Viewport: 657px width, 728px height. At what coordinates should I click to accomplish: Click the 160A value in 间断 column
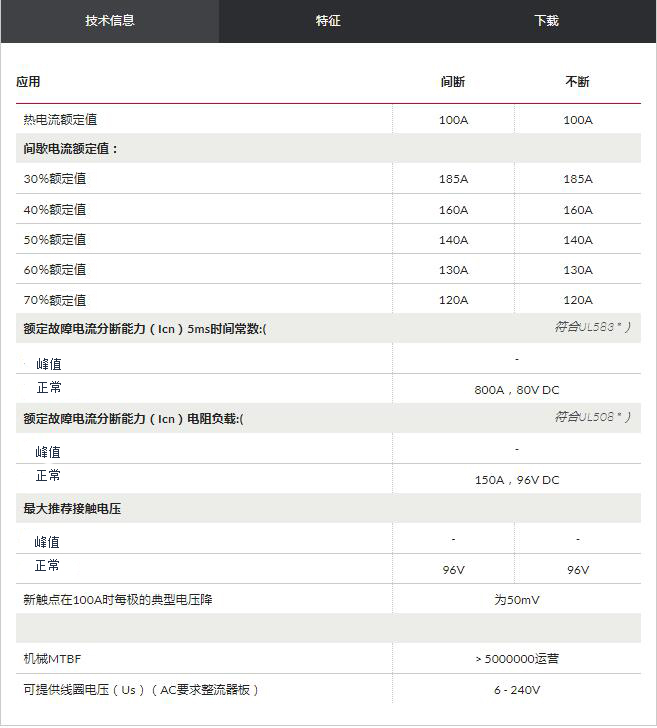pos(453,210)
